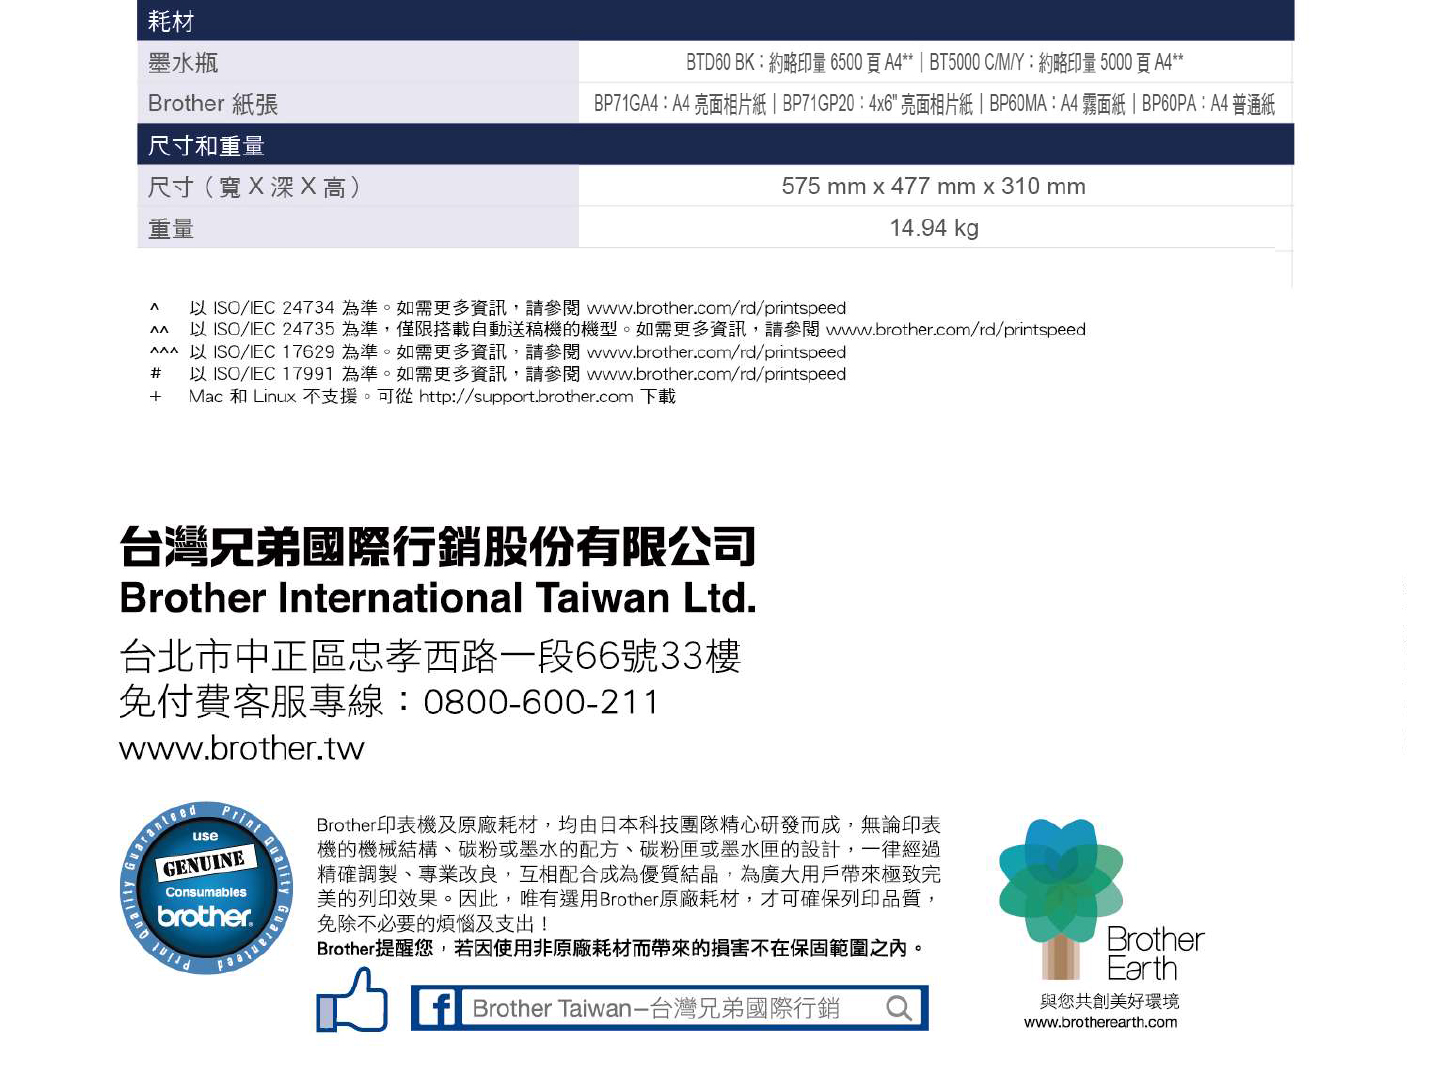Open printspeed link on the ISO/IEC 17991 line
This screenshot has height=1086, width=1429.
(x=716, y=374)
